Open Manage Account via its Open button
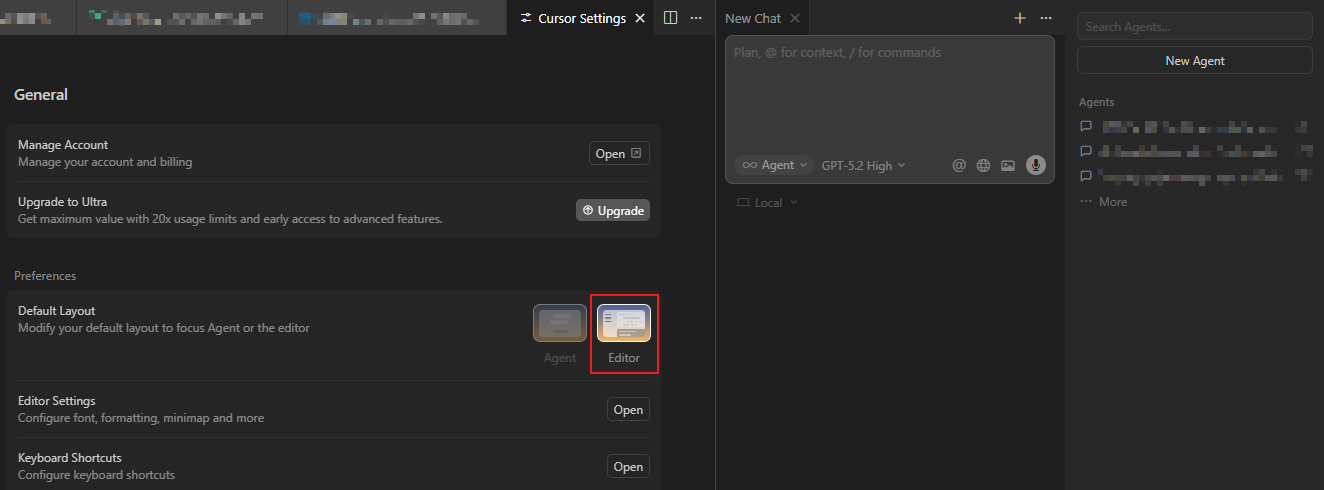1324x490 pixels. [619, 153]
